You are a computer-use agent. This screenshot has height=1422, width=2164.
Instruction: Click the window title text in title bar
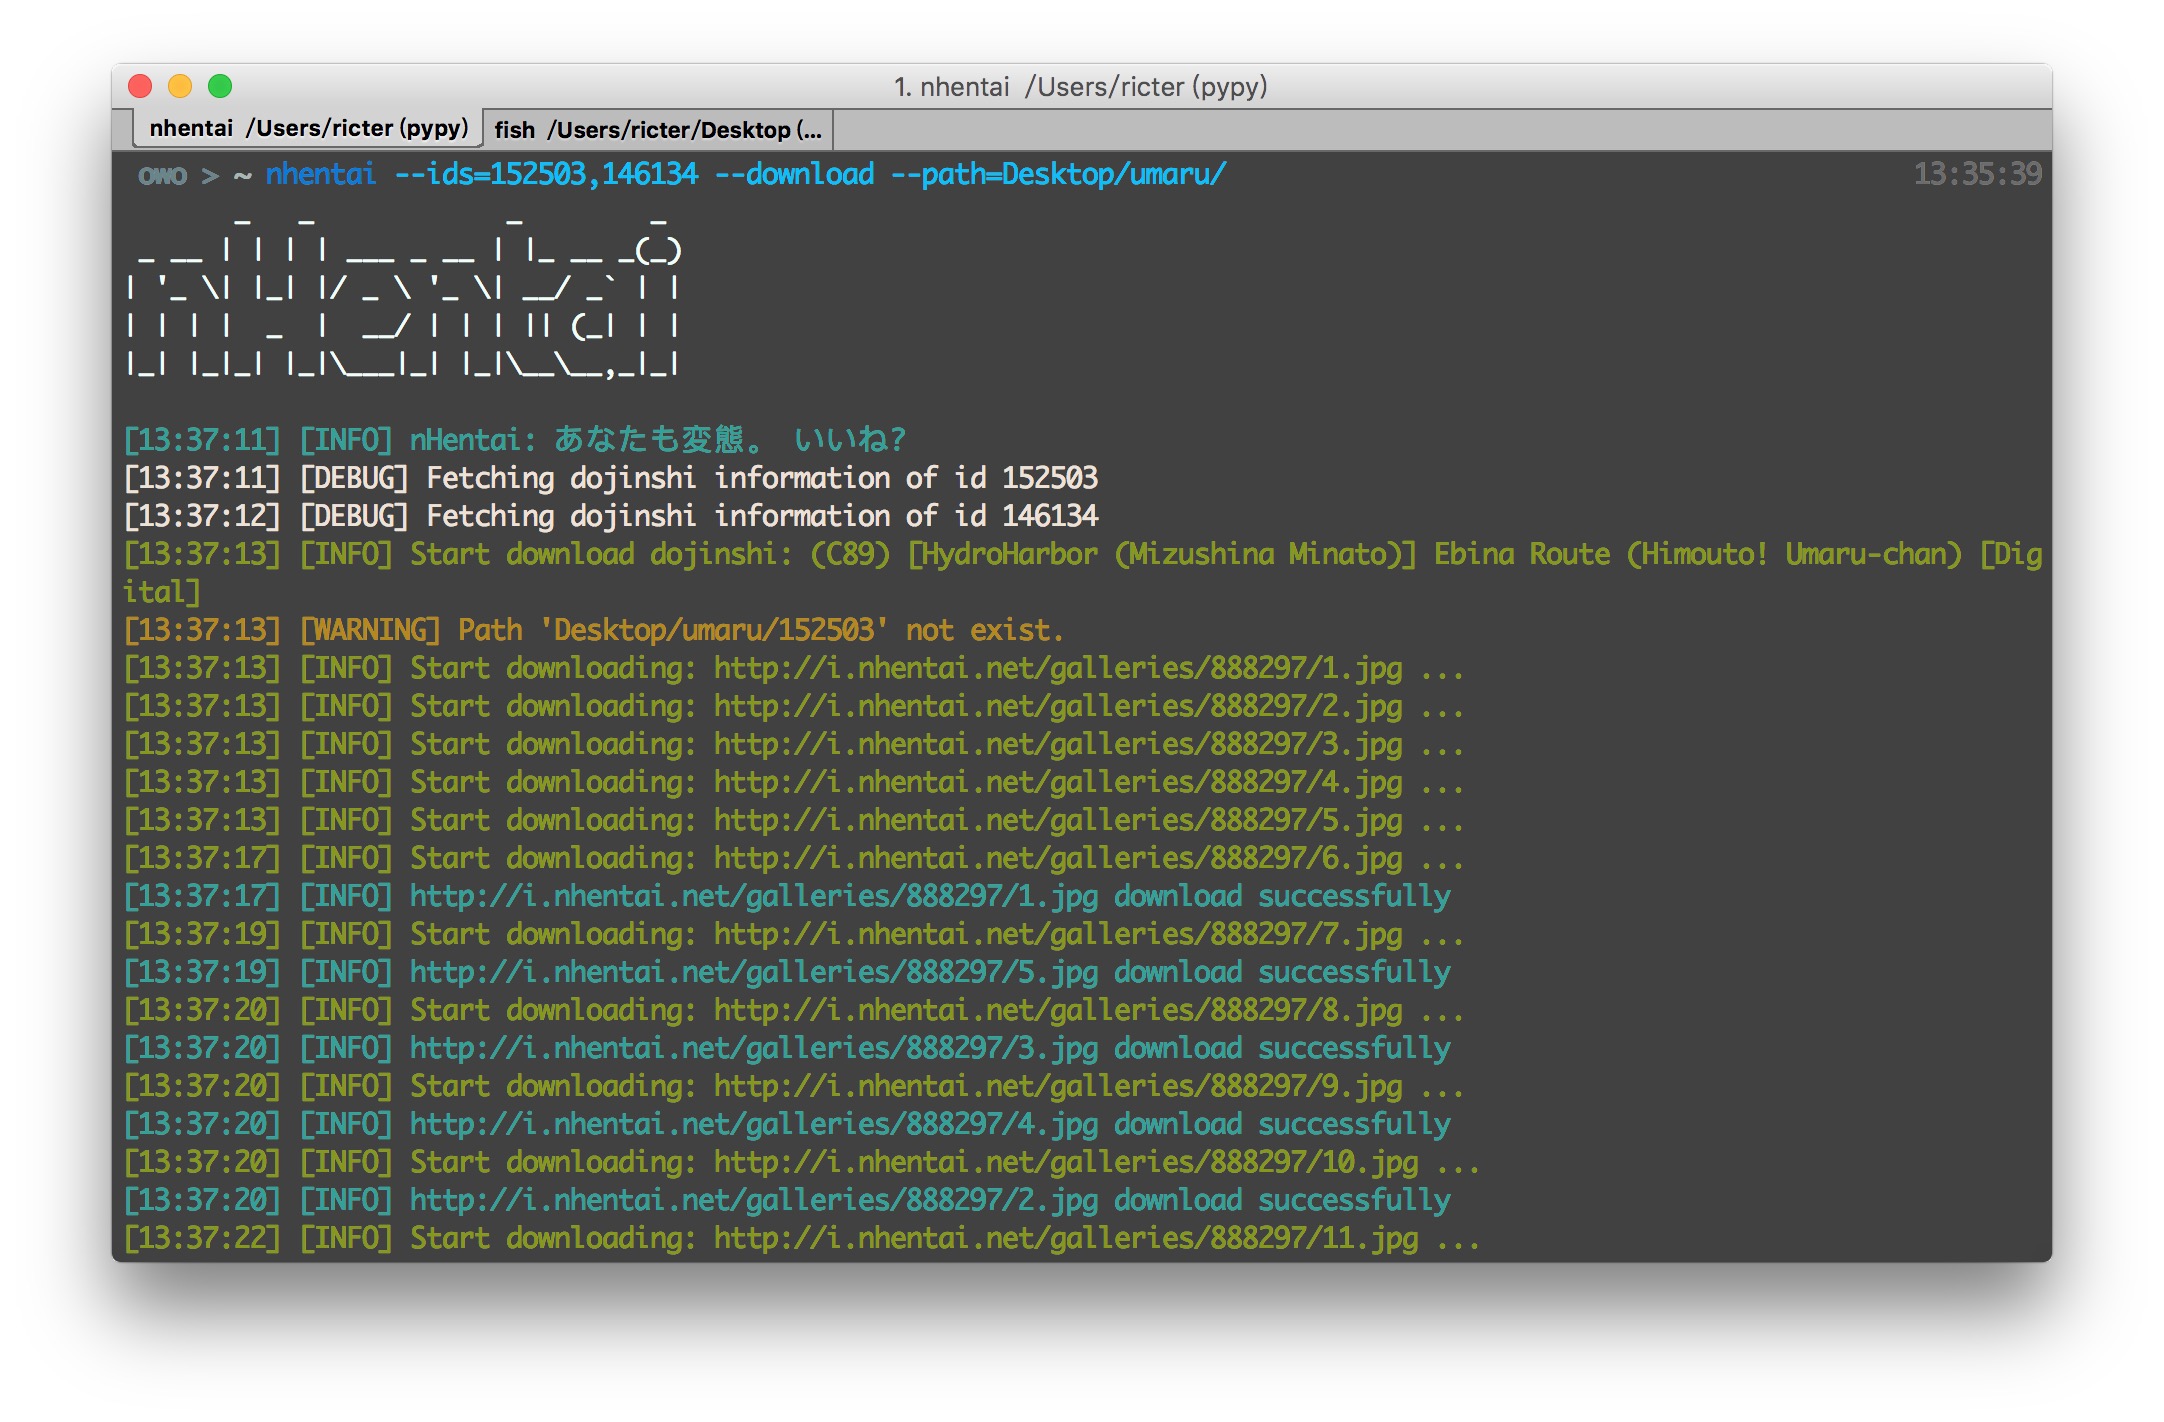click(x=1080, y=87)
